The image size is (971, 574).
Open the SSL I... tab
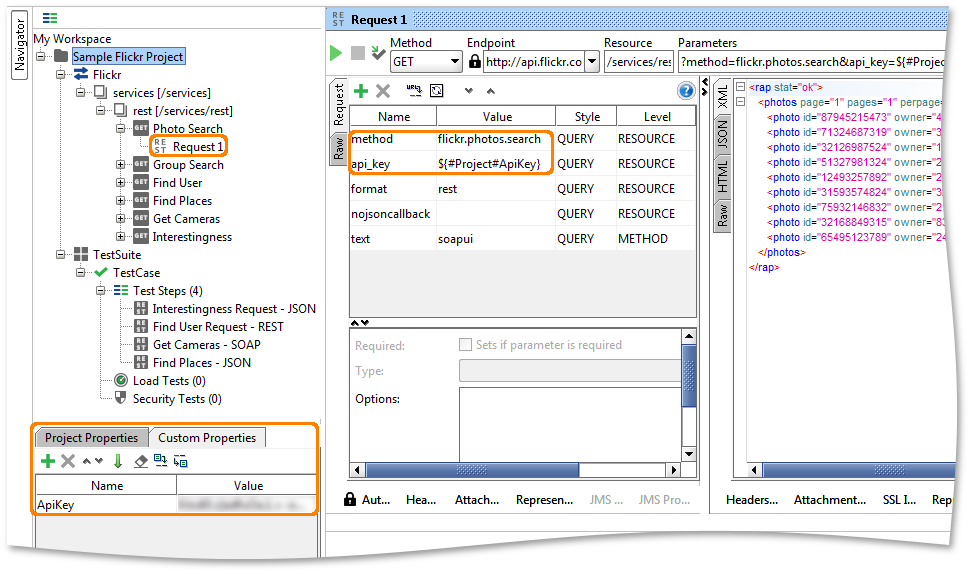point(899,500)
